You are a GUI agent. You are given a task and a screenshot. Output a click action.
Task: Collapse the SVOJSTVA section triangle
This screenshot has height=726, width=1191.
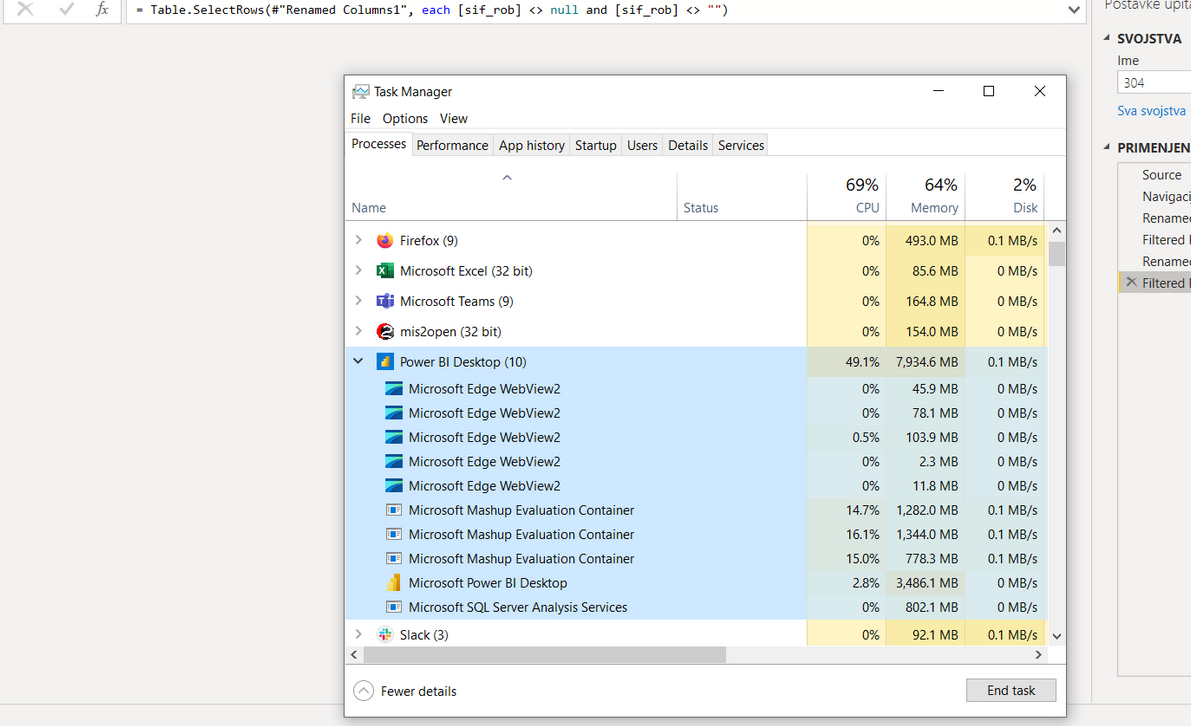pos(1107,37)
